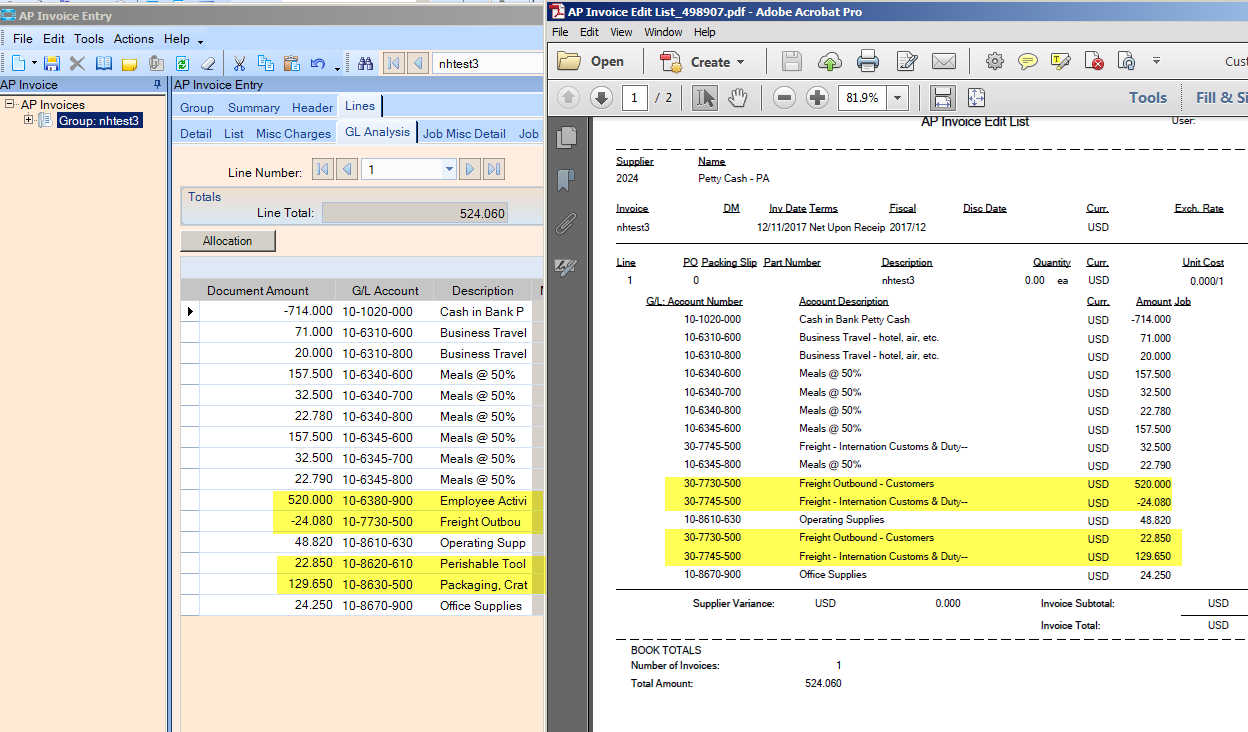
Task: Select the Hand pan tool in Acrobat
Action: pos(738,98)
